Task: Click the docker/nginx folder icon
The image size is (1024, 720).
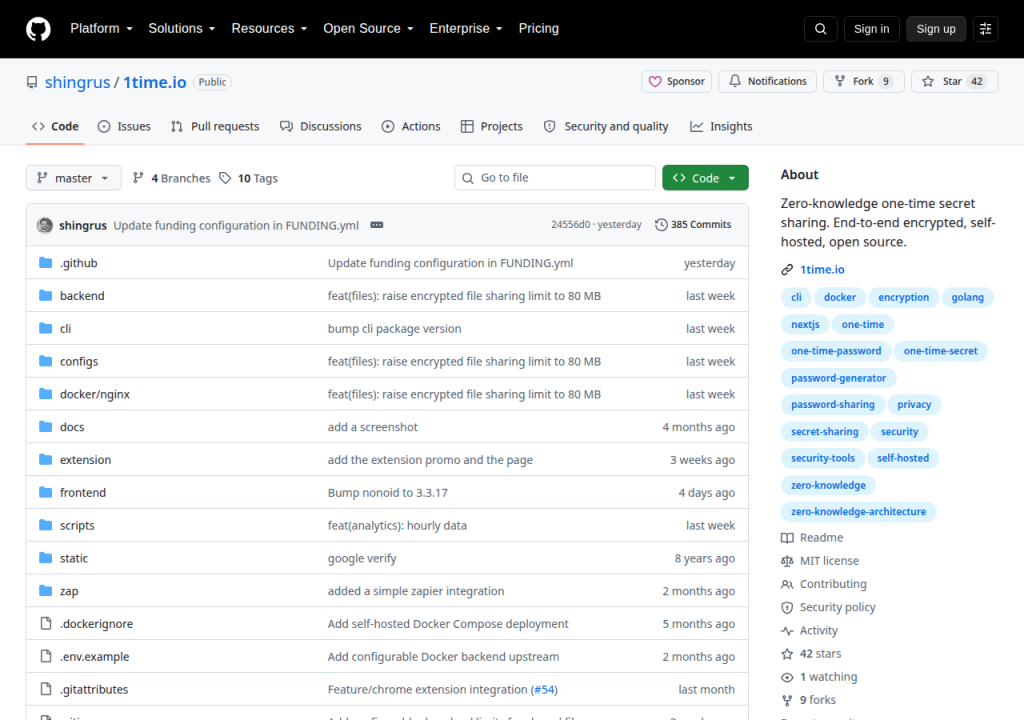Action: point(45,393)
